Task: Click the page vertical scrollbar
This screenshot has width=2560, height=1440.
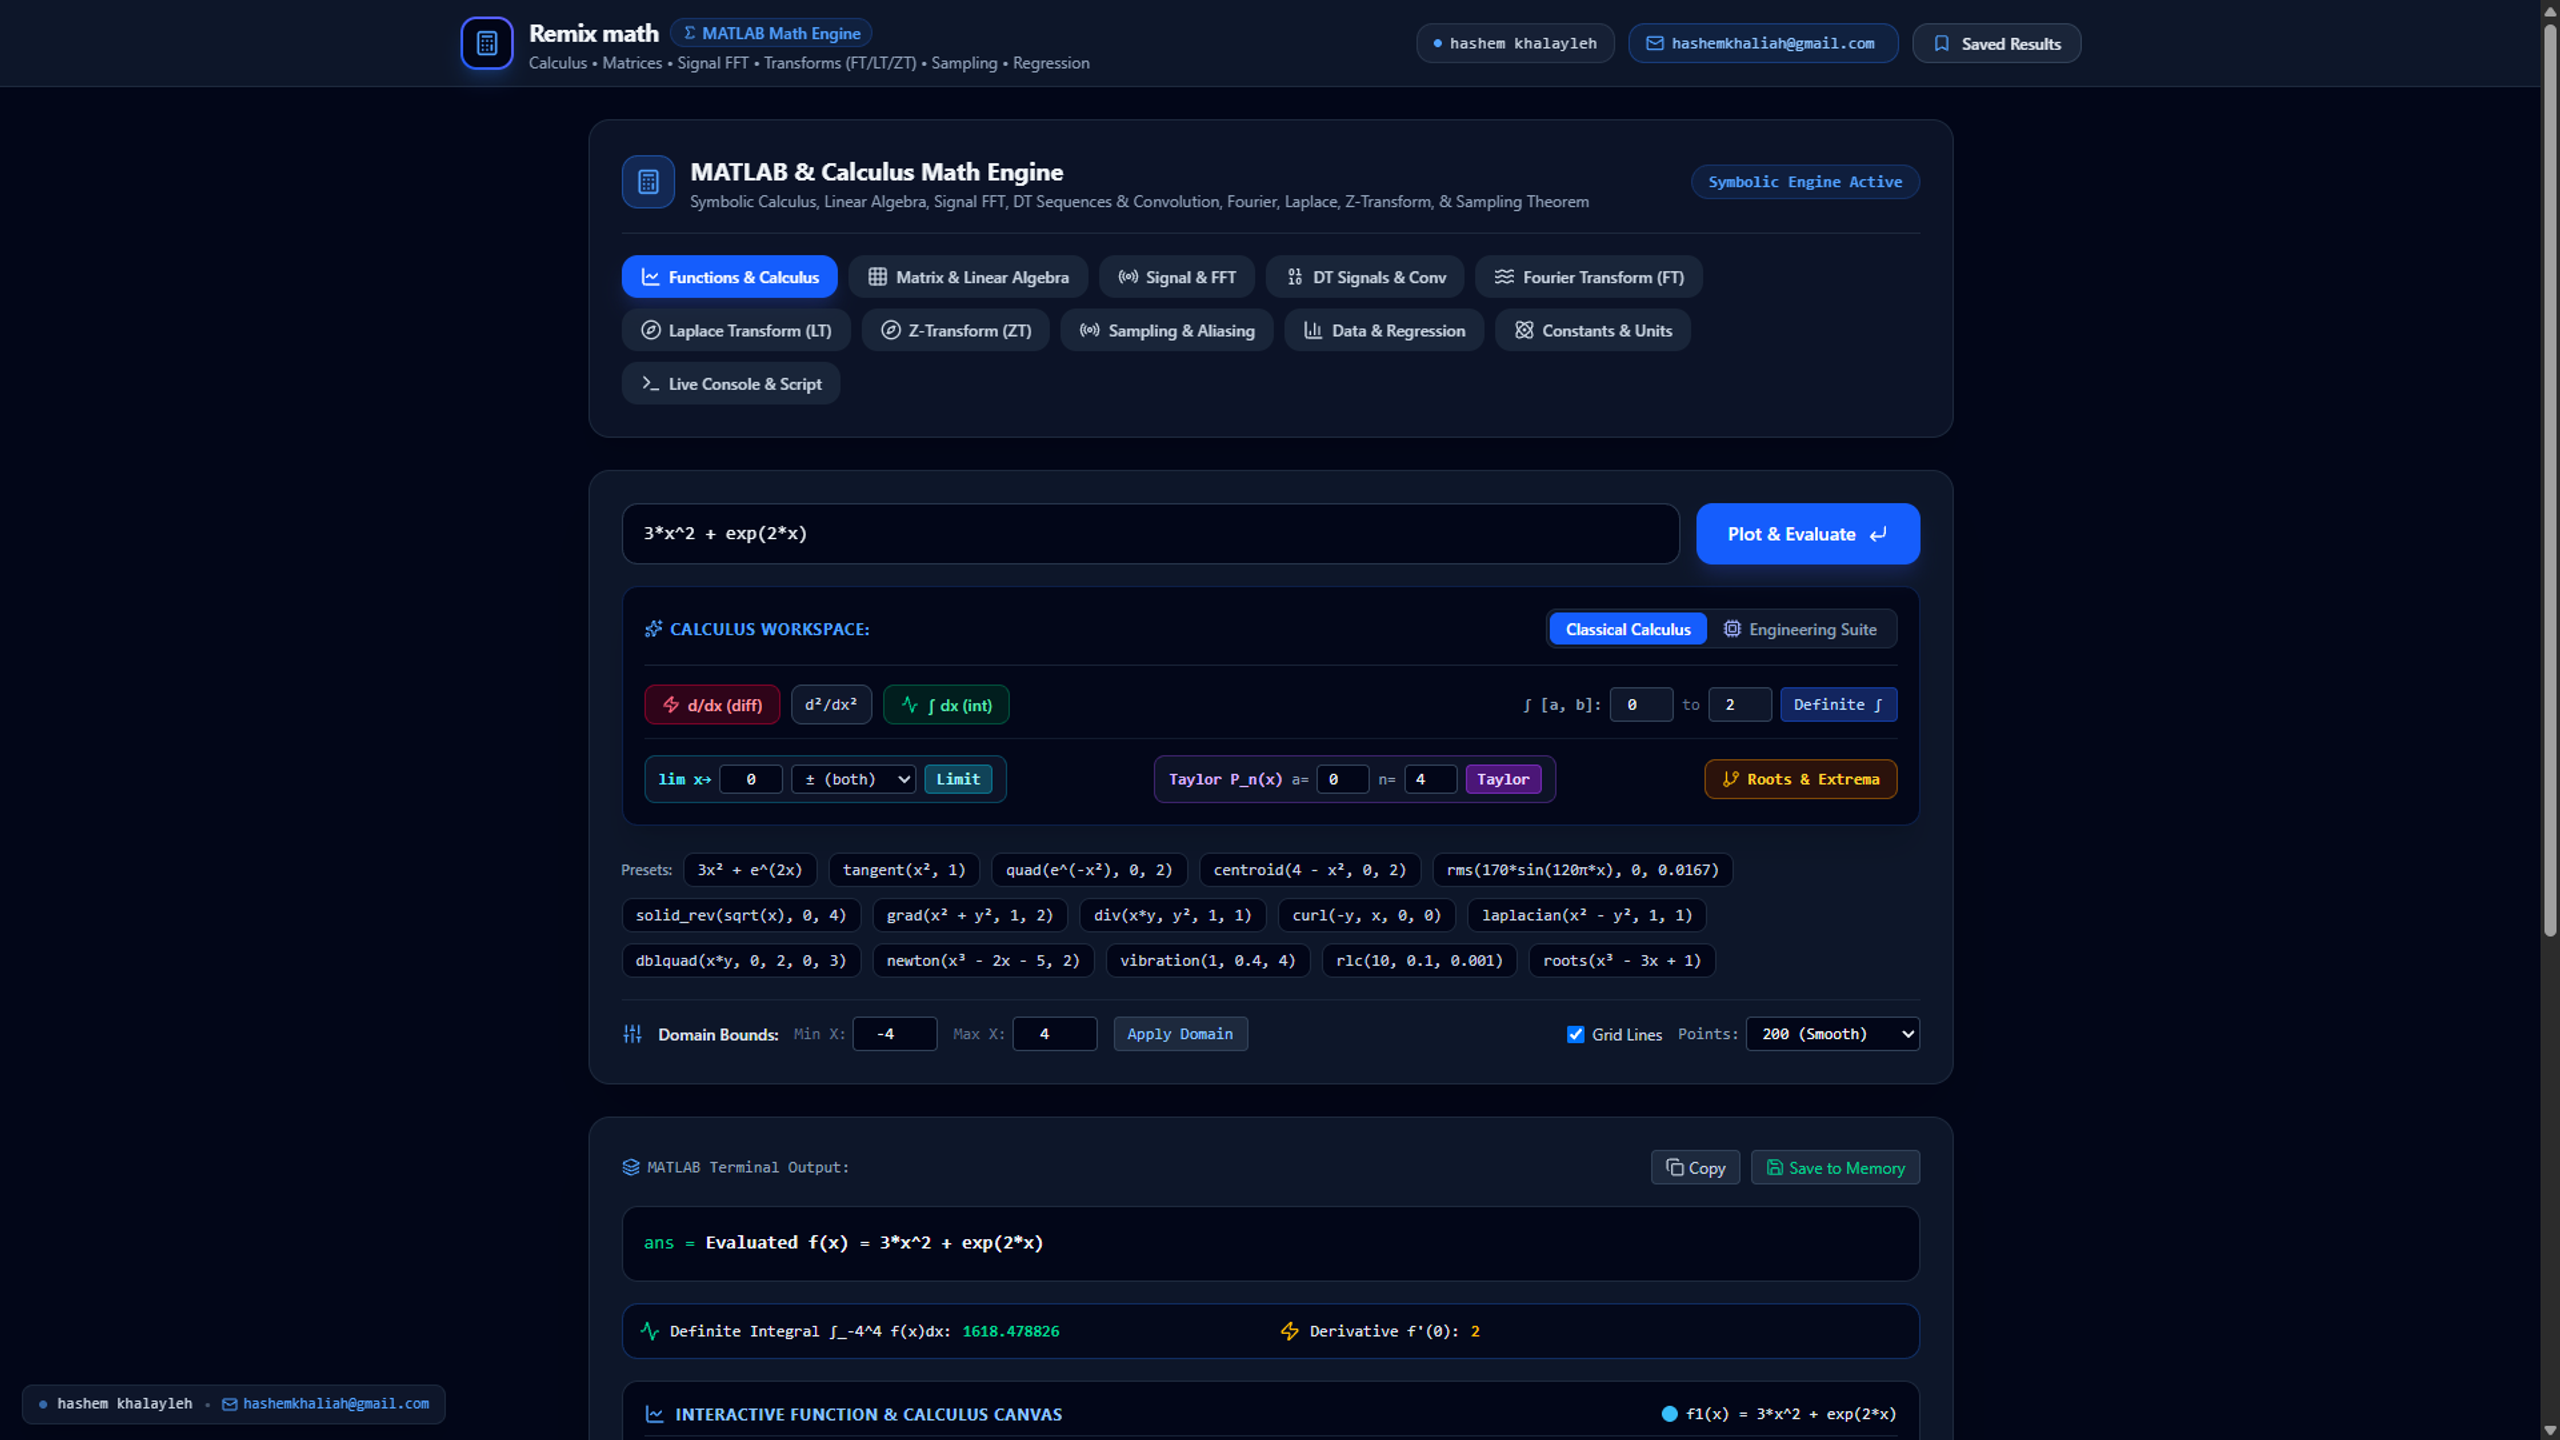Action: tap(2550, 480)
